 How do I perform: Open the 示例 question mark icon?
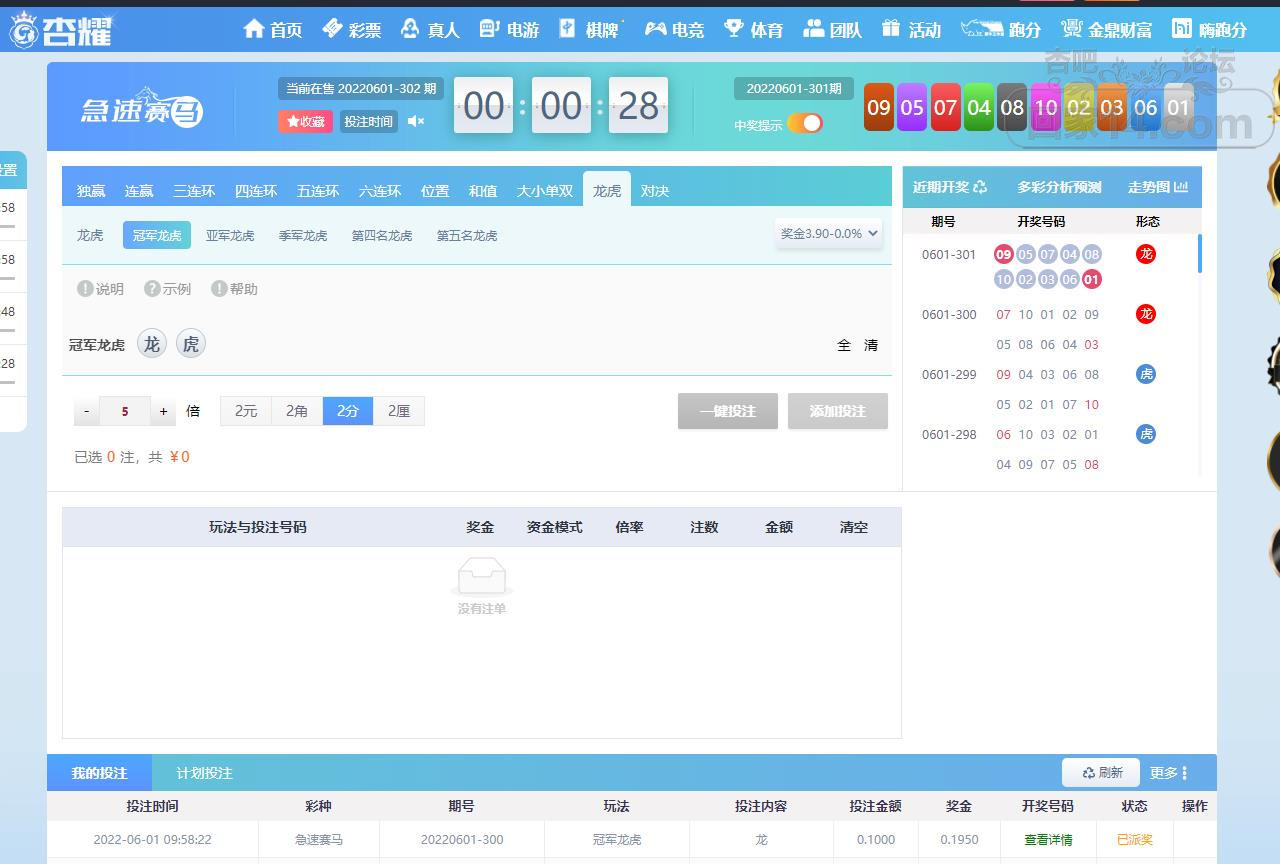point(152,289)
